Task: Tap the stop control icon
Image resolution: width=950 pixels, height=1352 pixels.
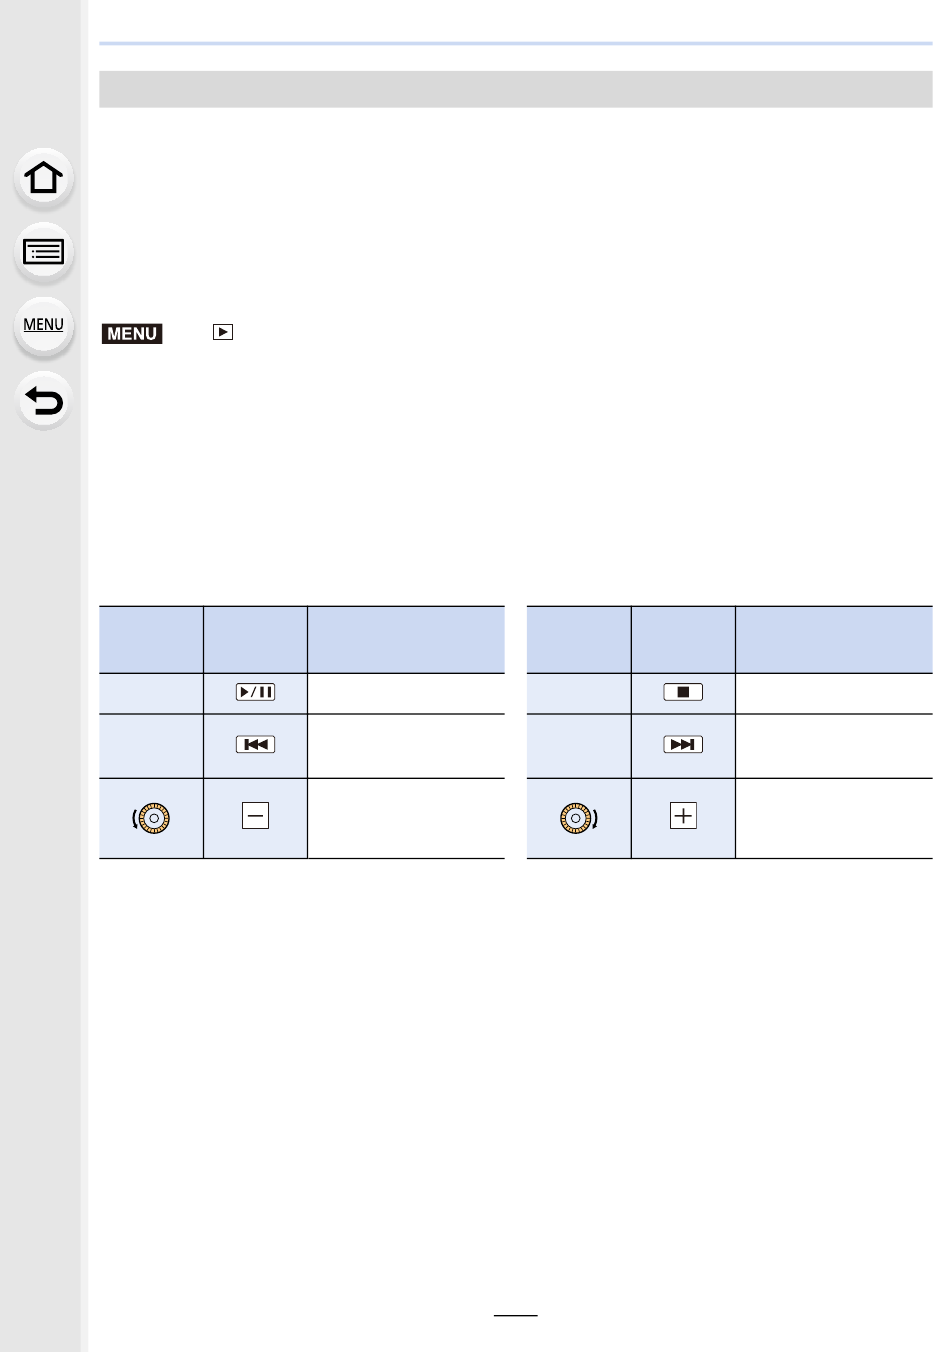Action: [x=683, y=692]
